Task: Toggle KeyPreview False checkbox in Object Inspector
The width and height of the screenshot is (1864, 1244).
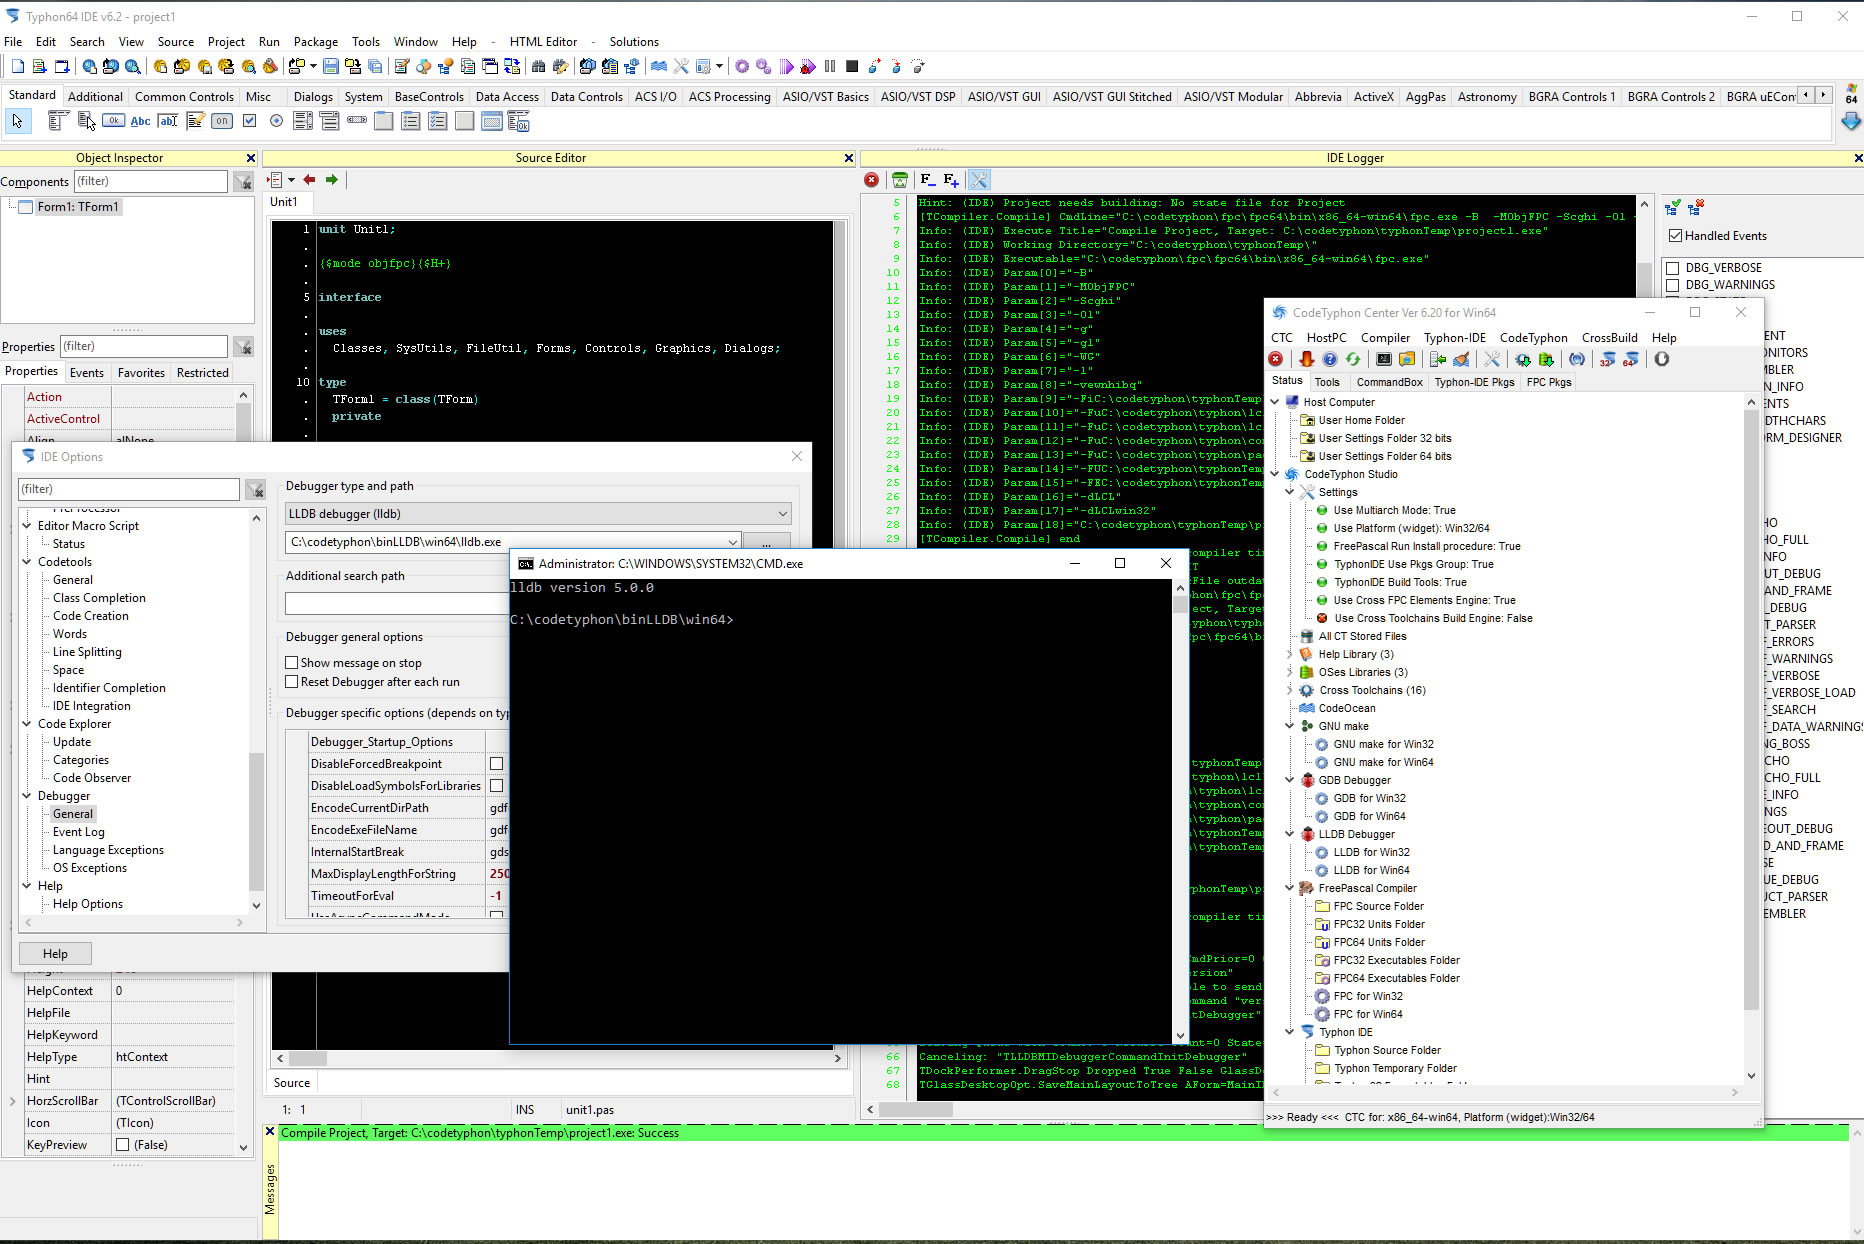Action: point(123,1145)
